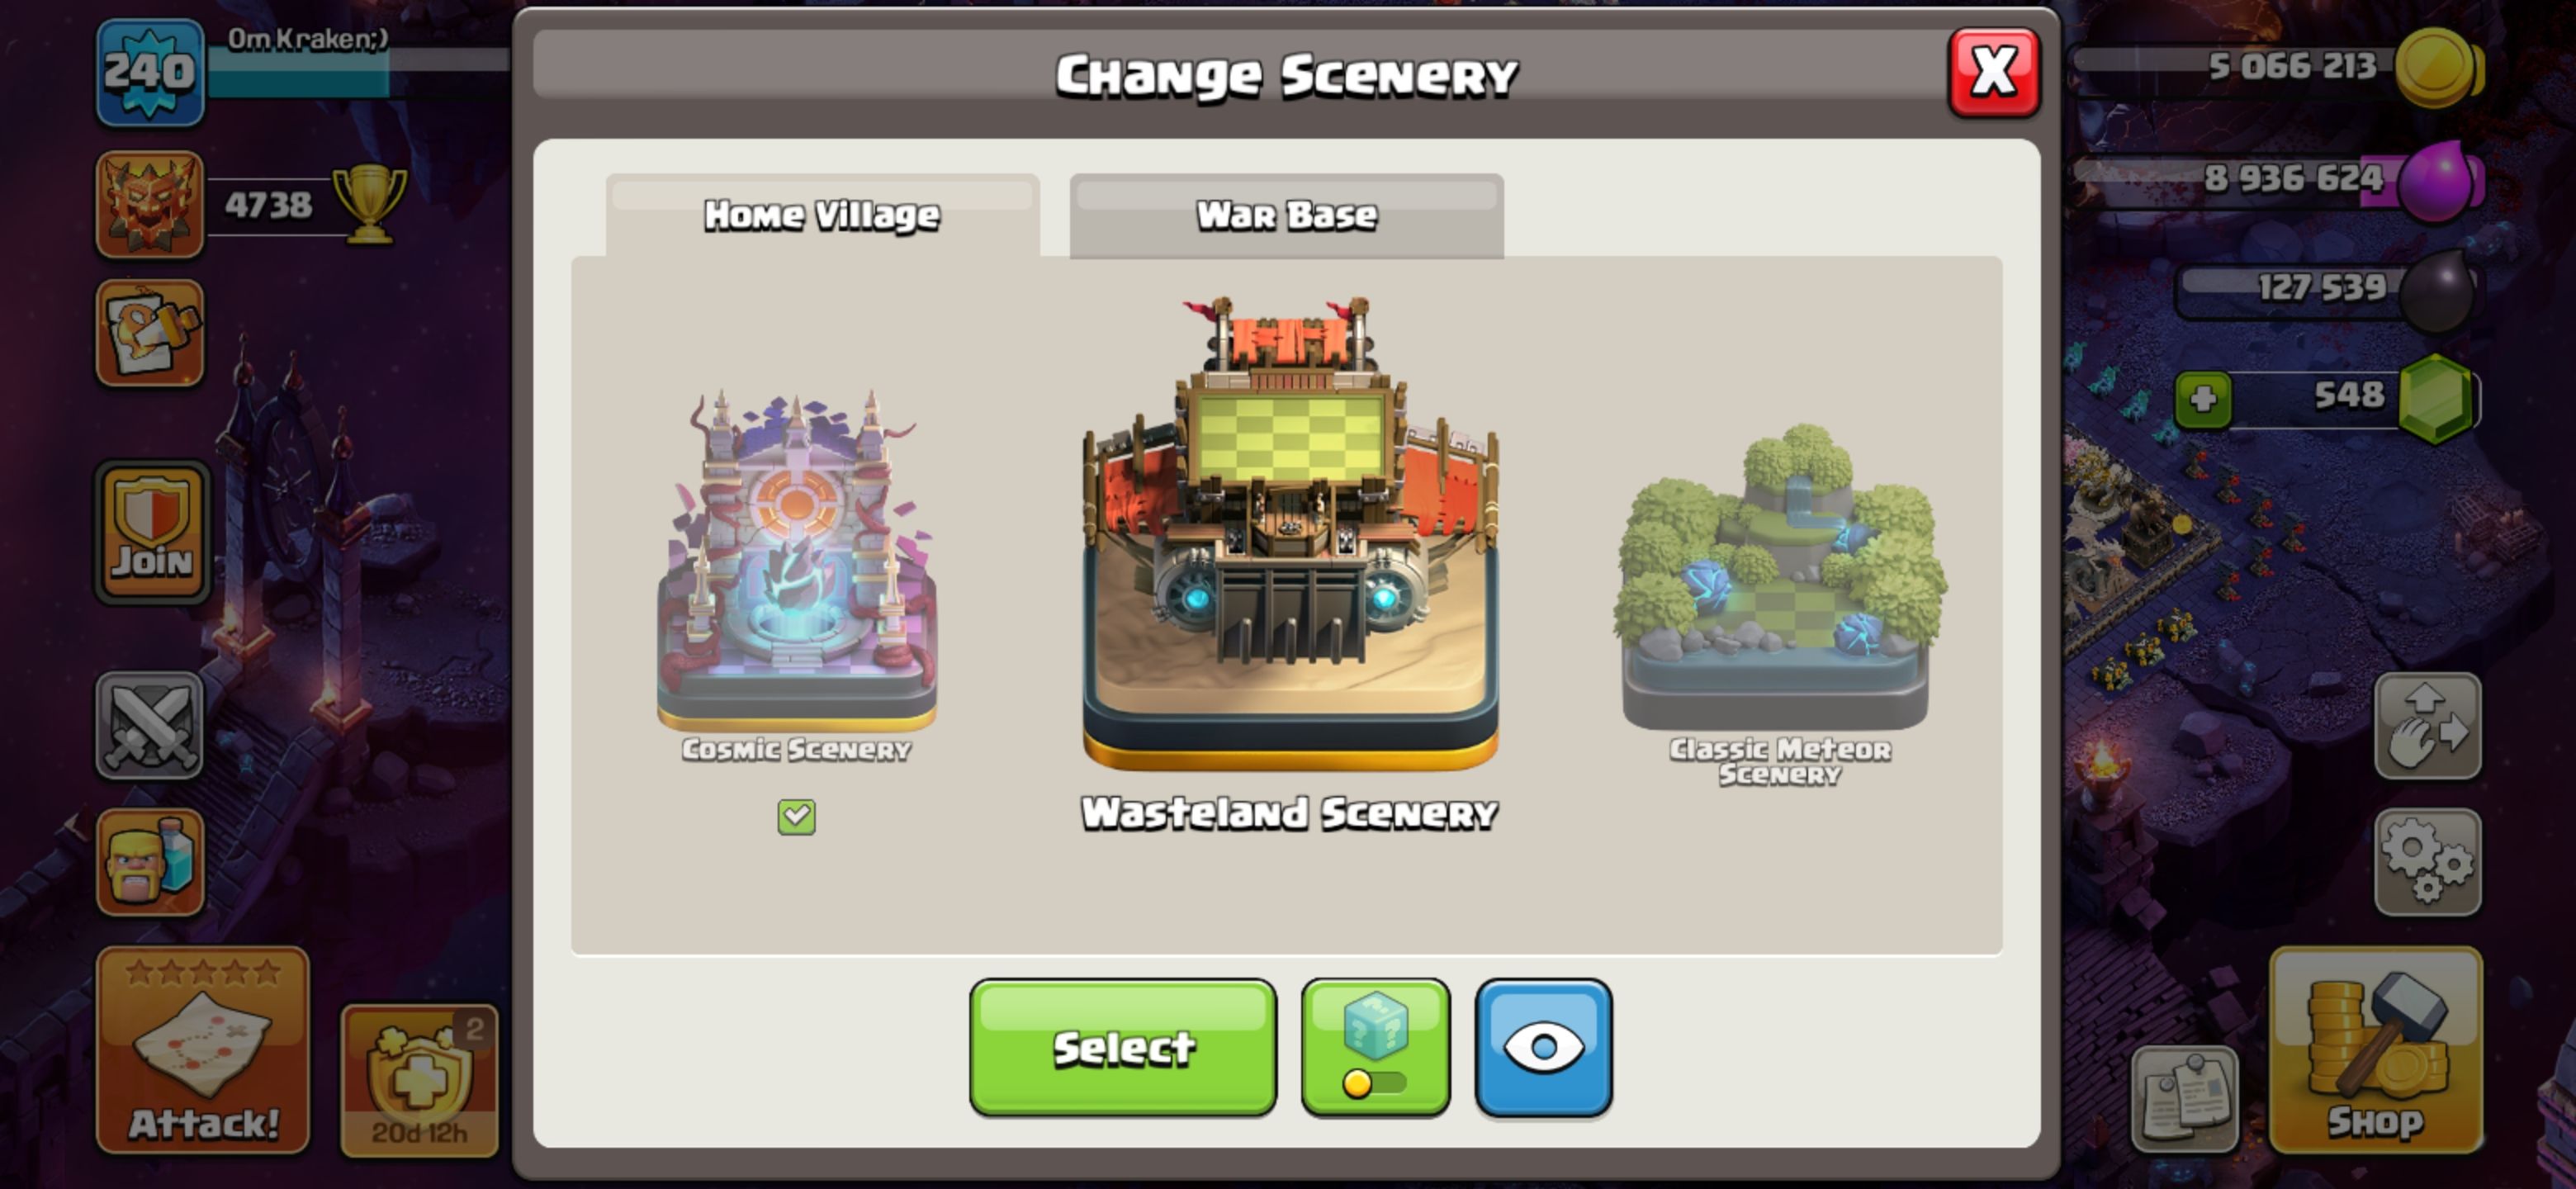Open the player level 240 badge
Image resolution: width=2576 pixels, height=1189 pixels.
[x=150, y=71]
